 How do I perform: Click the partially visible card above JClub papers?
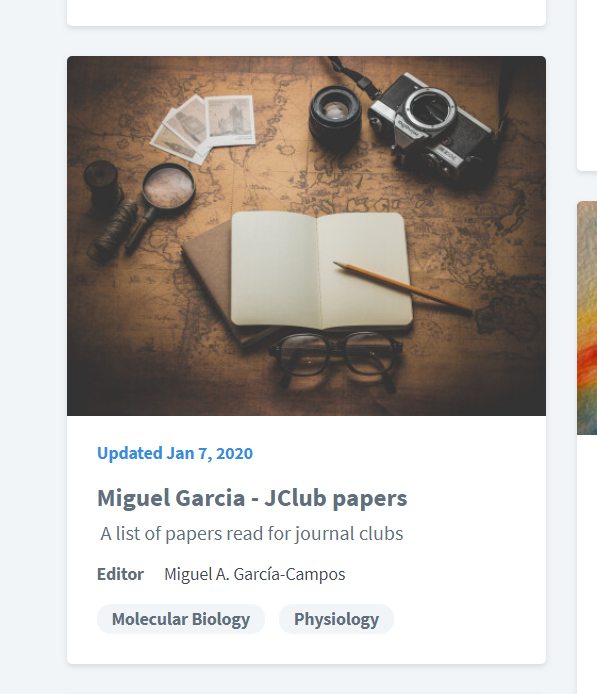coord(306,12)
